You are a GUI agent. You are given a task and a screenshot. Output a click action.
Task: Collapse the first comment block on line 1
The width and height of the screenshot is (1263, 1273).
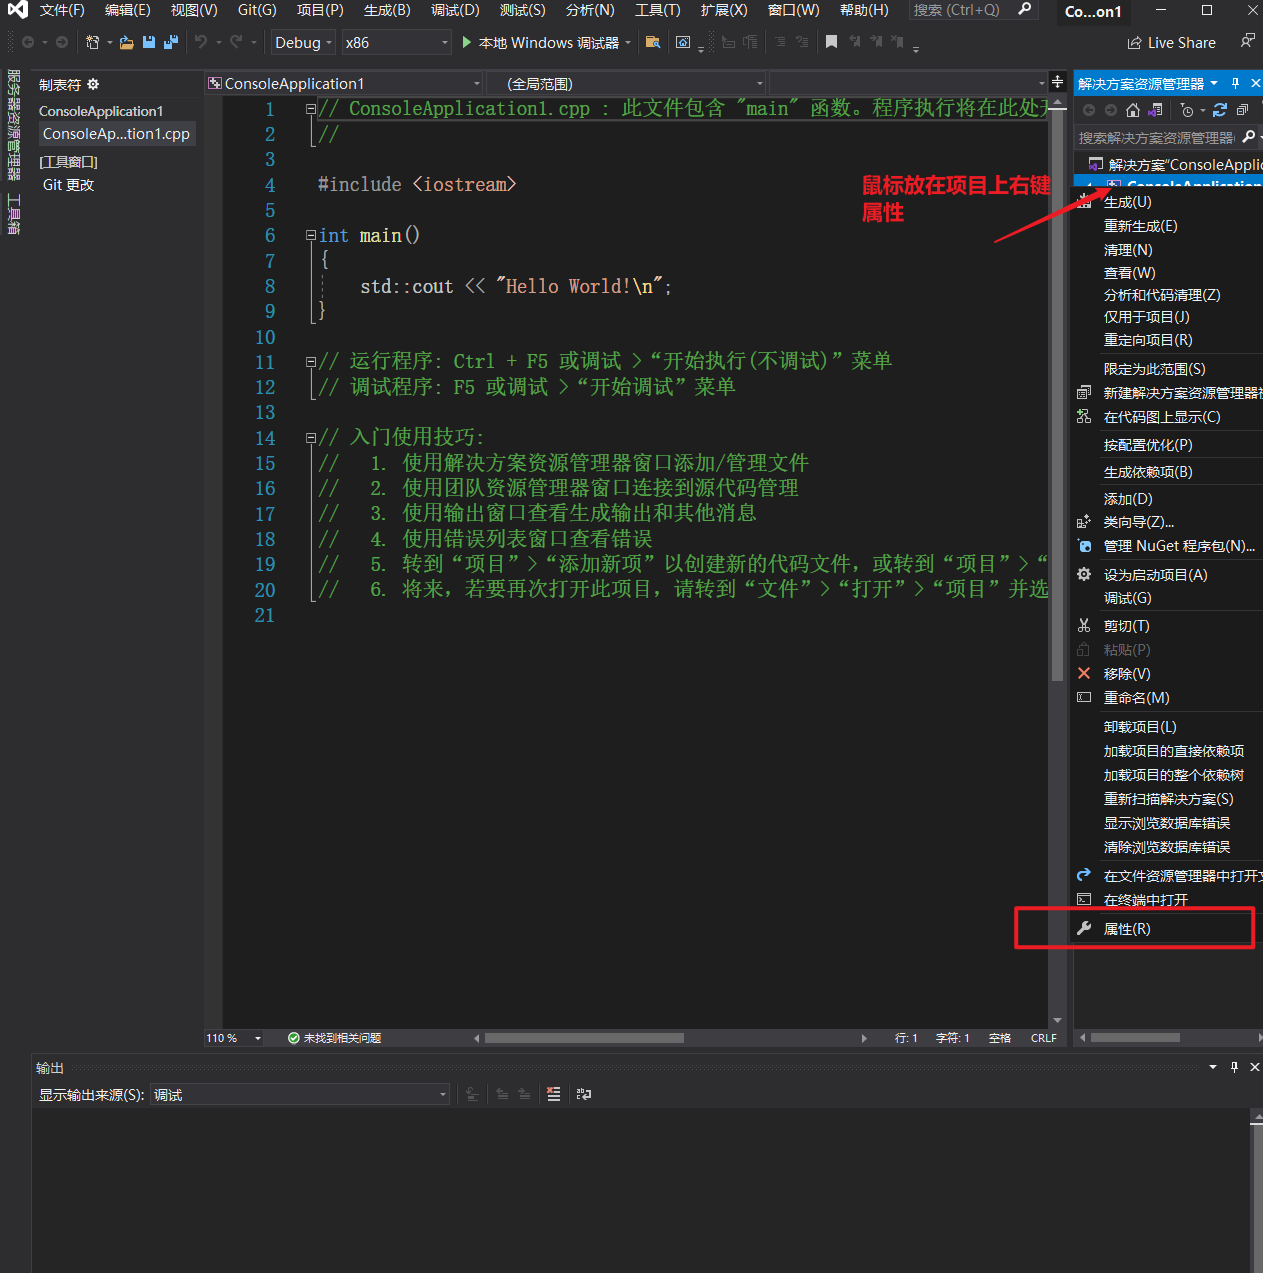click(311, 108)
